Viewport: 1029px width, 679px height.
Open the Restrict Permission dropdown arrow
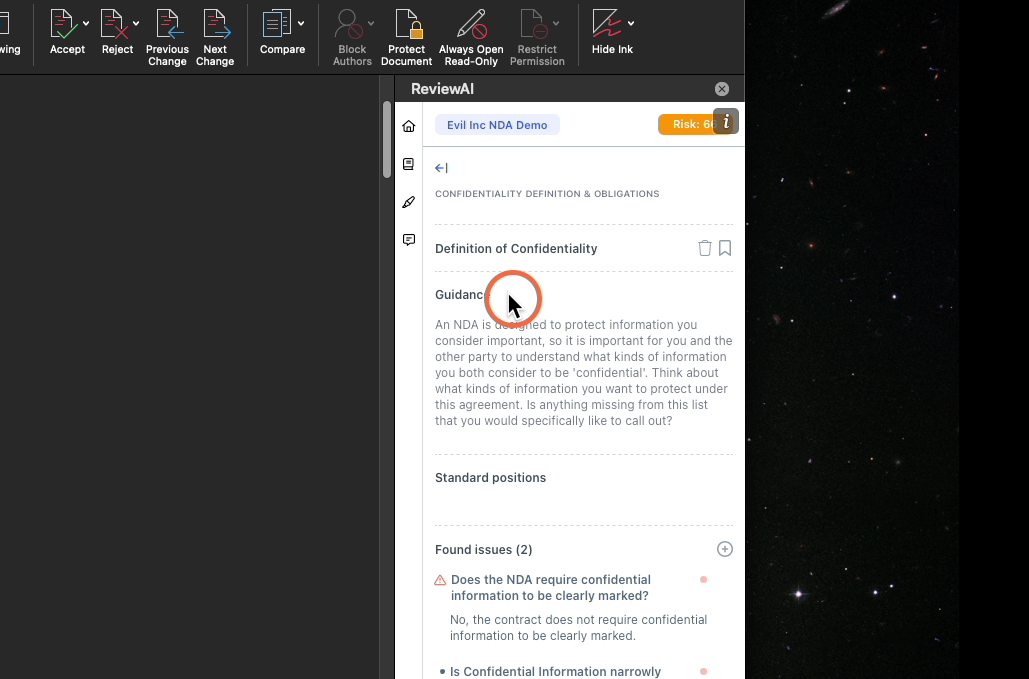pyautogui.click(x=556, y=24)
